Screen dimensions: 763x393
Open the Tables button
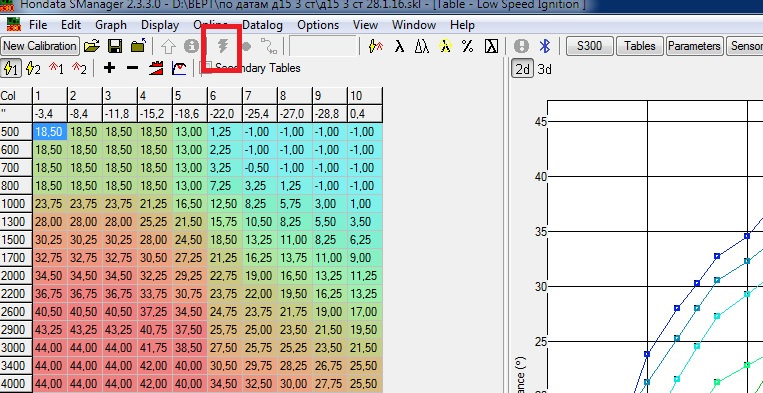[x=639, y=46]
